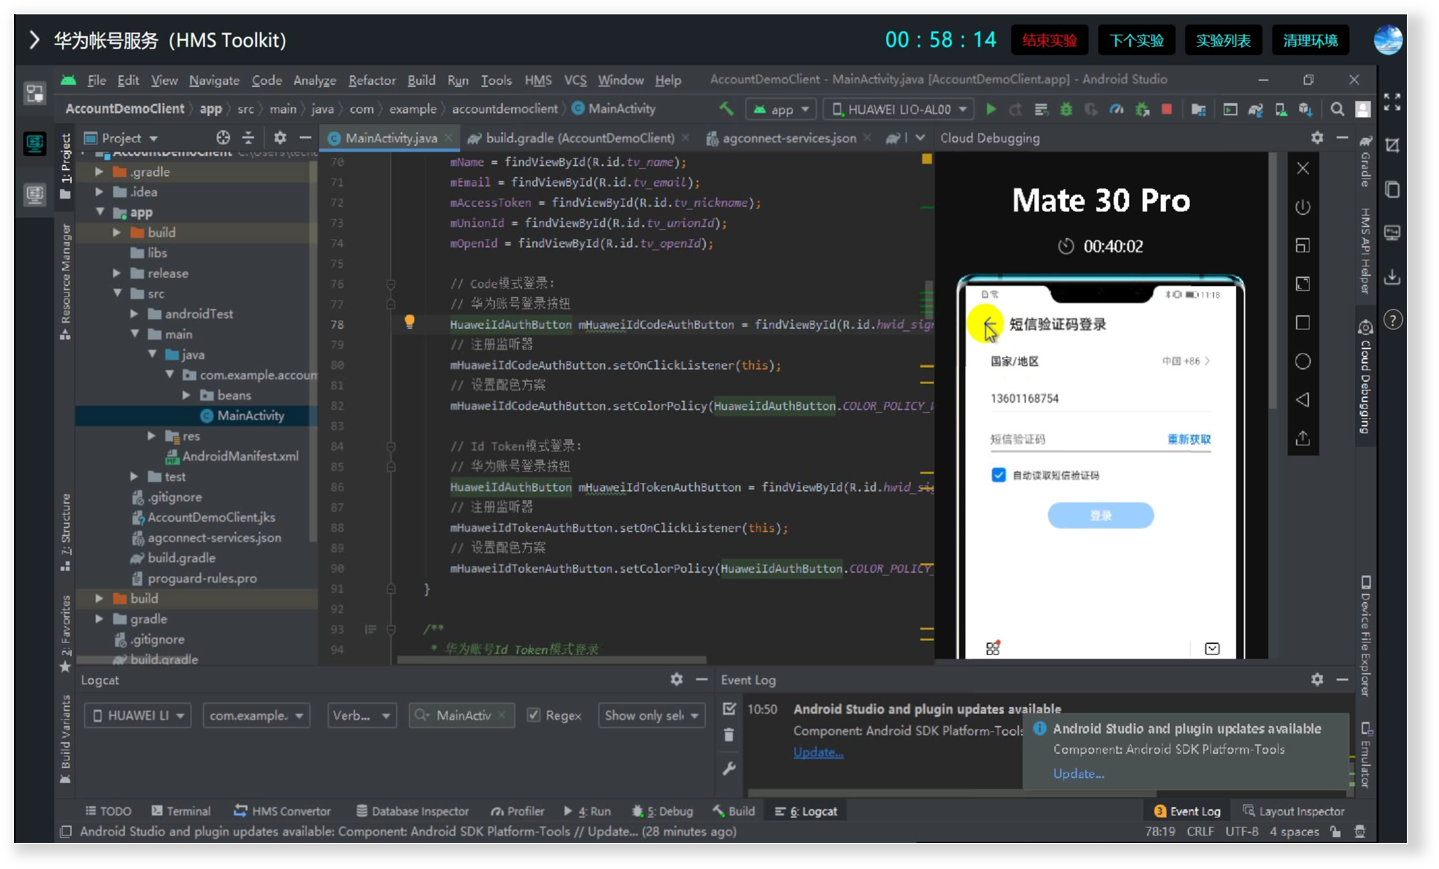The image size is (1439, 869).
Task: Collapse all in Project panel icon
Action: click(249, 138)
